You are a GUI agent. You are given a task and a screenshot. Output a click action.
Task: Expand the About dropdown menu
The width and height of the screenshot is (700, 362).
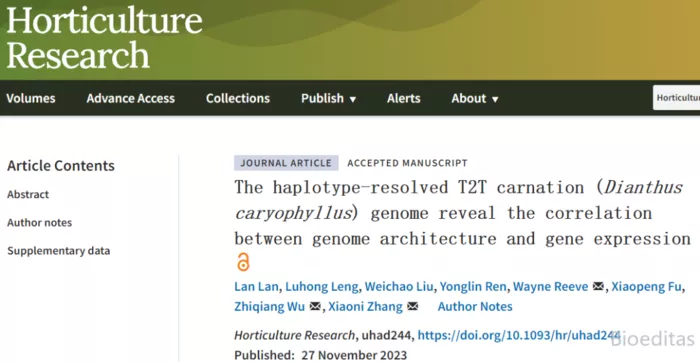coord(475,98)
